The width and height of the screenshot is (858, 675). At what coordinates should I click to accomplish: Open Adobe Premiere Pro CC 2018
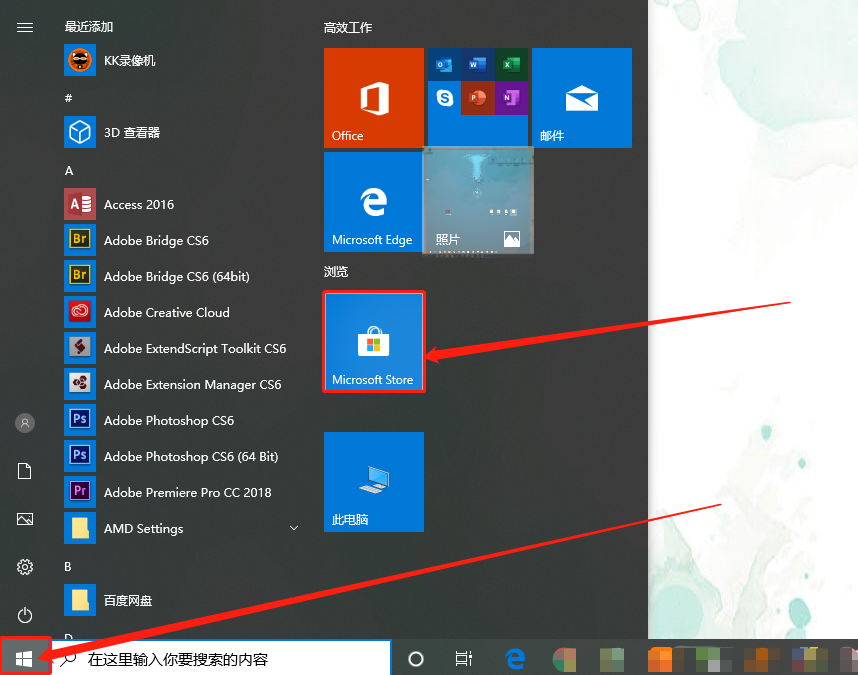187,493
